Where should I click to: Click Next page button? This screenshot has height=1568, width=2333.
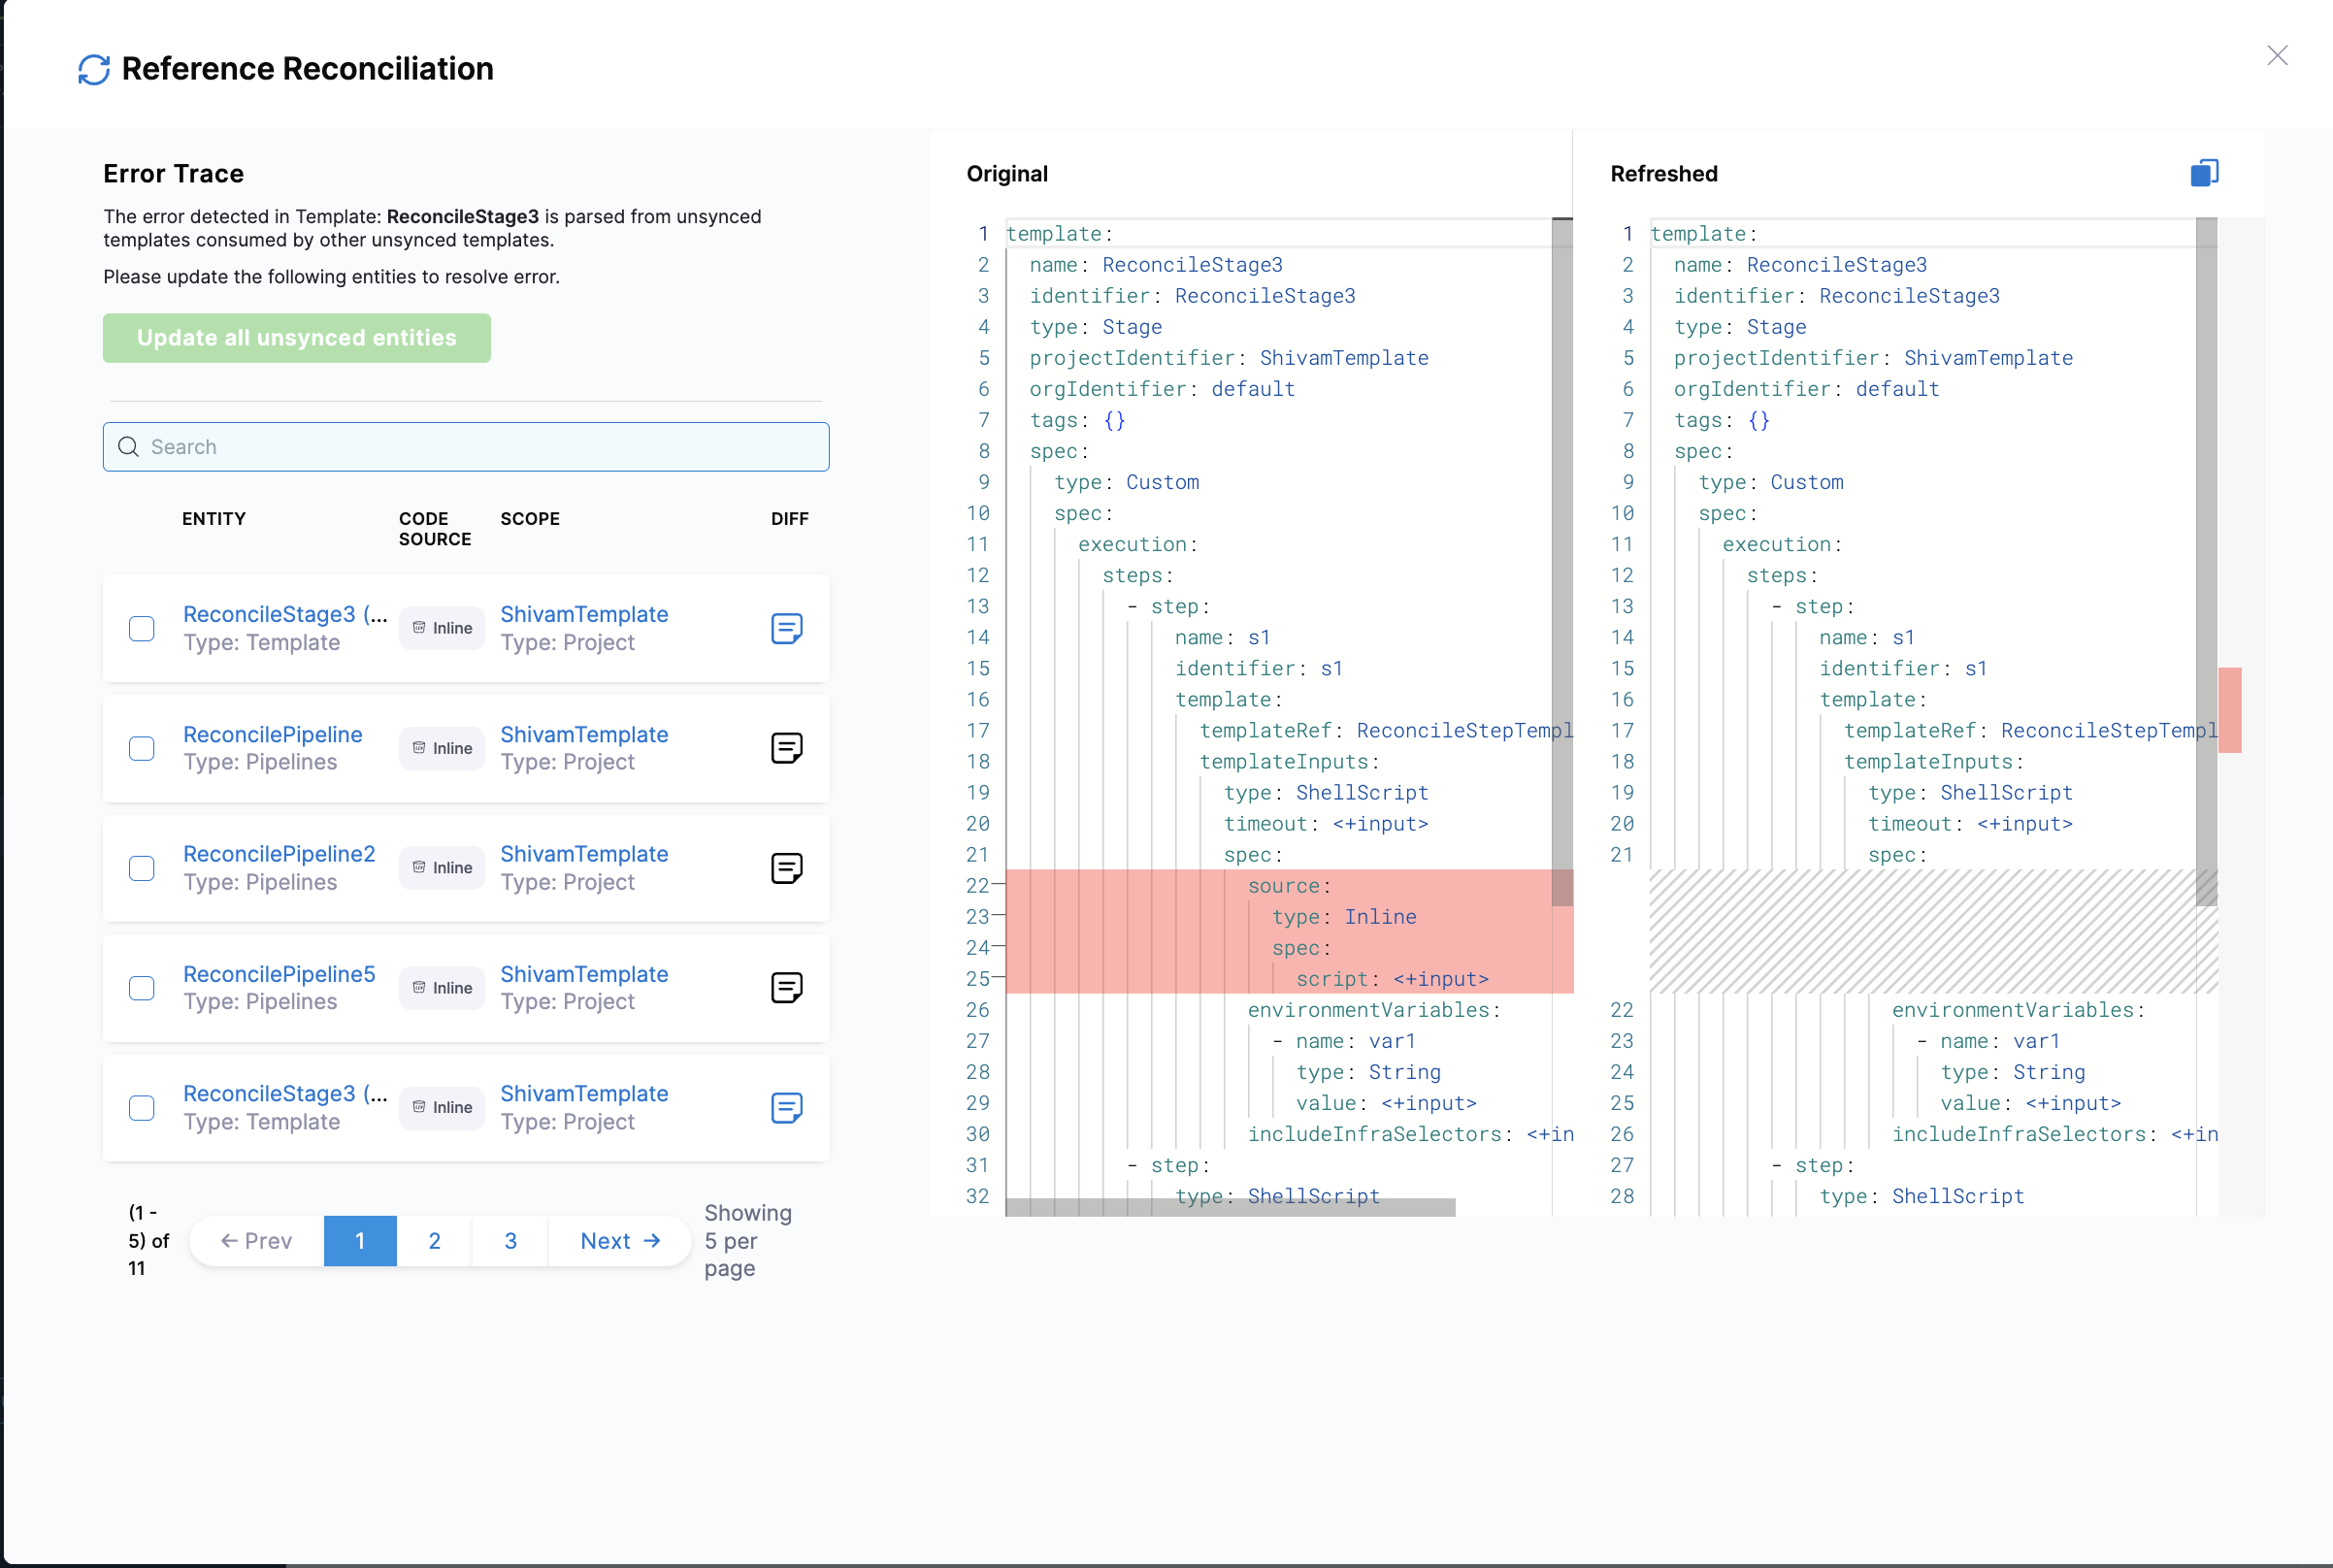pos(620,1241)
